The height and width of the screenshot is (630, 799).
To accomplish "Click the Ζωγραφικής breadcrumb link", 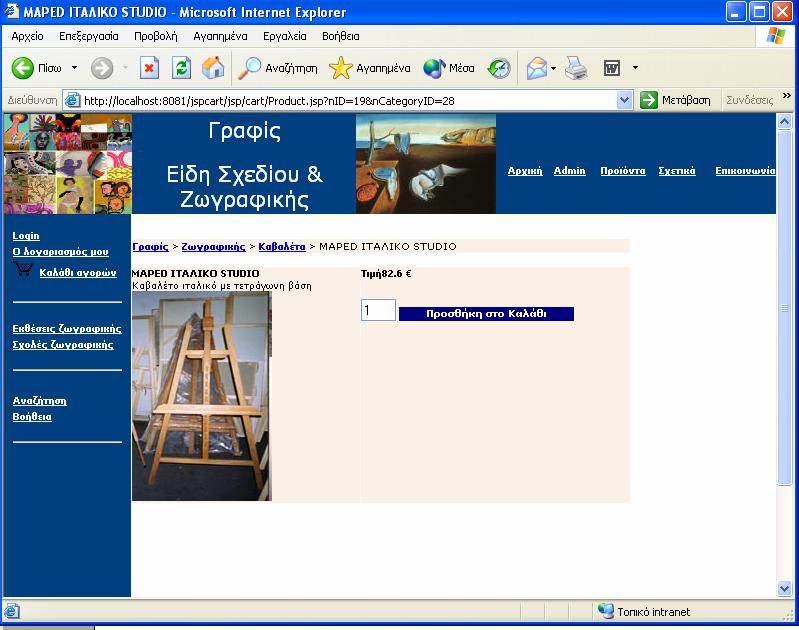I will coord(214,247).
